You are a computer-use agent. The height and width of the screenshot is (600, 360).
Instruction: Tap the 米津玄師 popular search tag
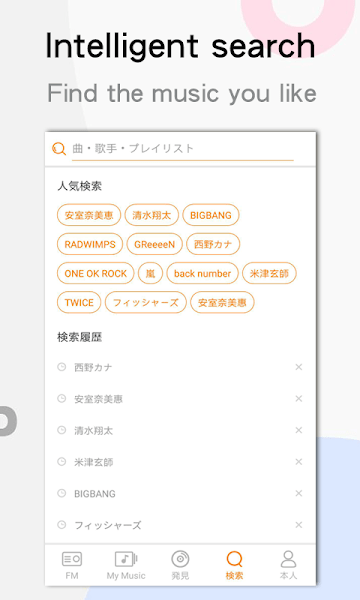click(269, 273)
